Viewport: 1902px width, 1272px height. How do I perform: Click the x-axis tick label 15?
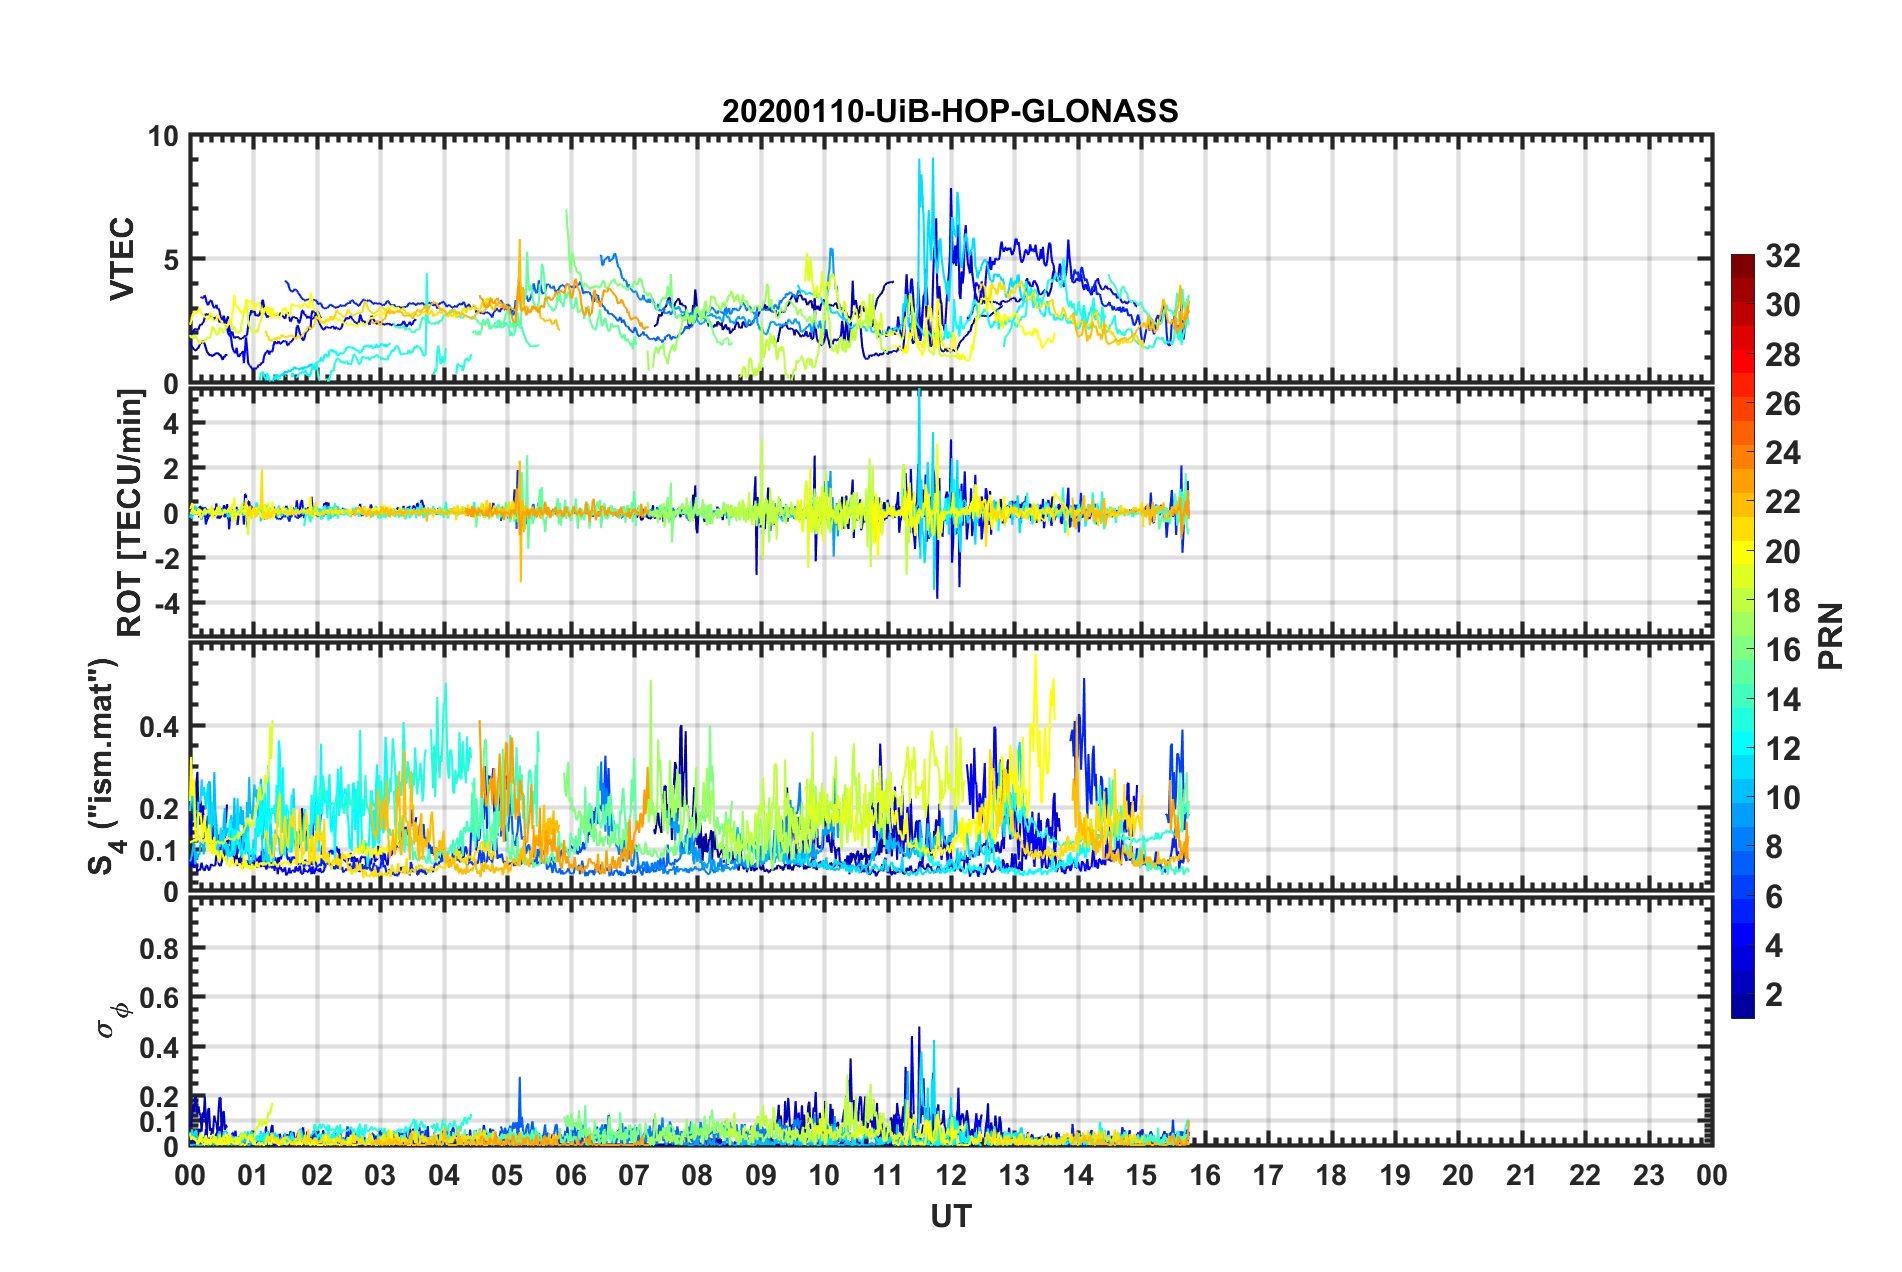click(x=1141, y=1175)
